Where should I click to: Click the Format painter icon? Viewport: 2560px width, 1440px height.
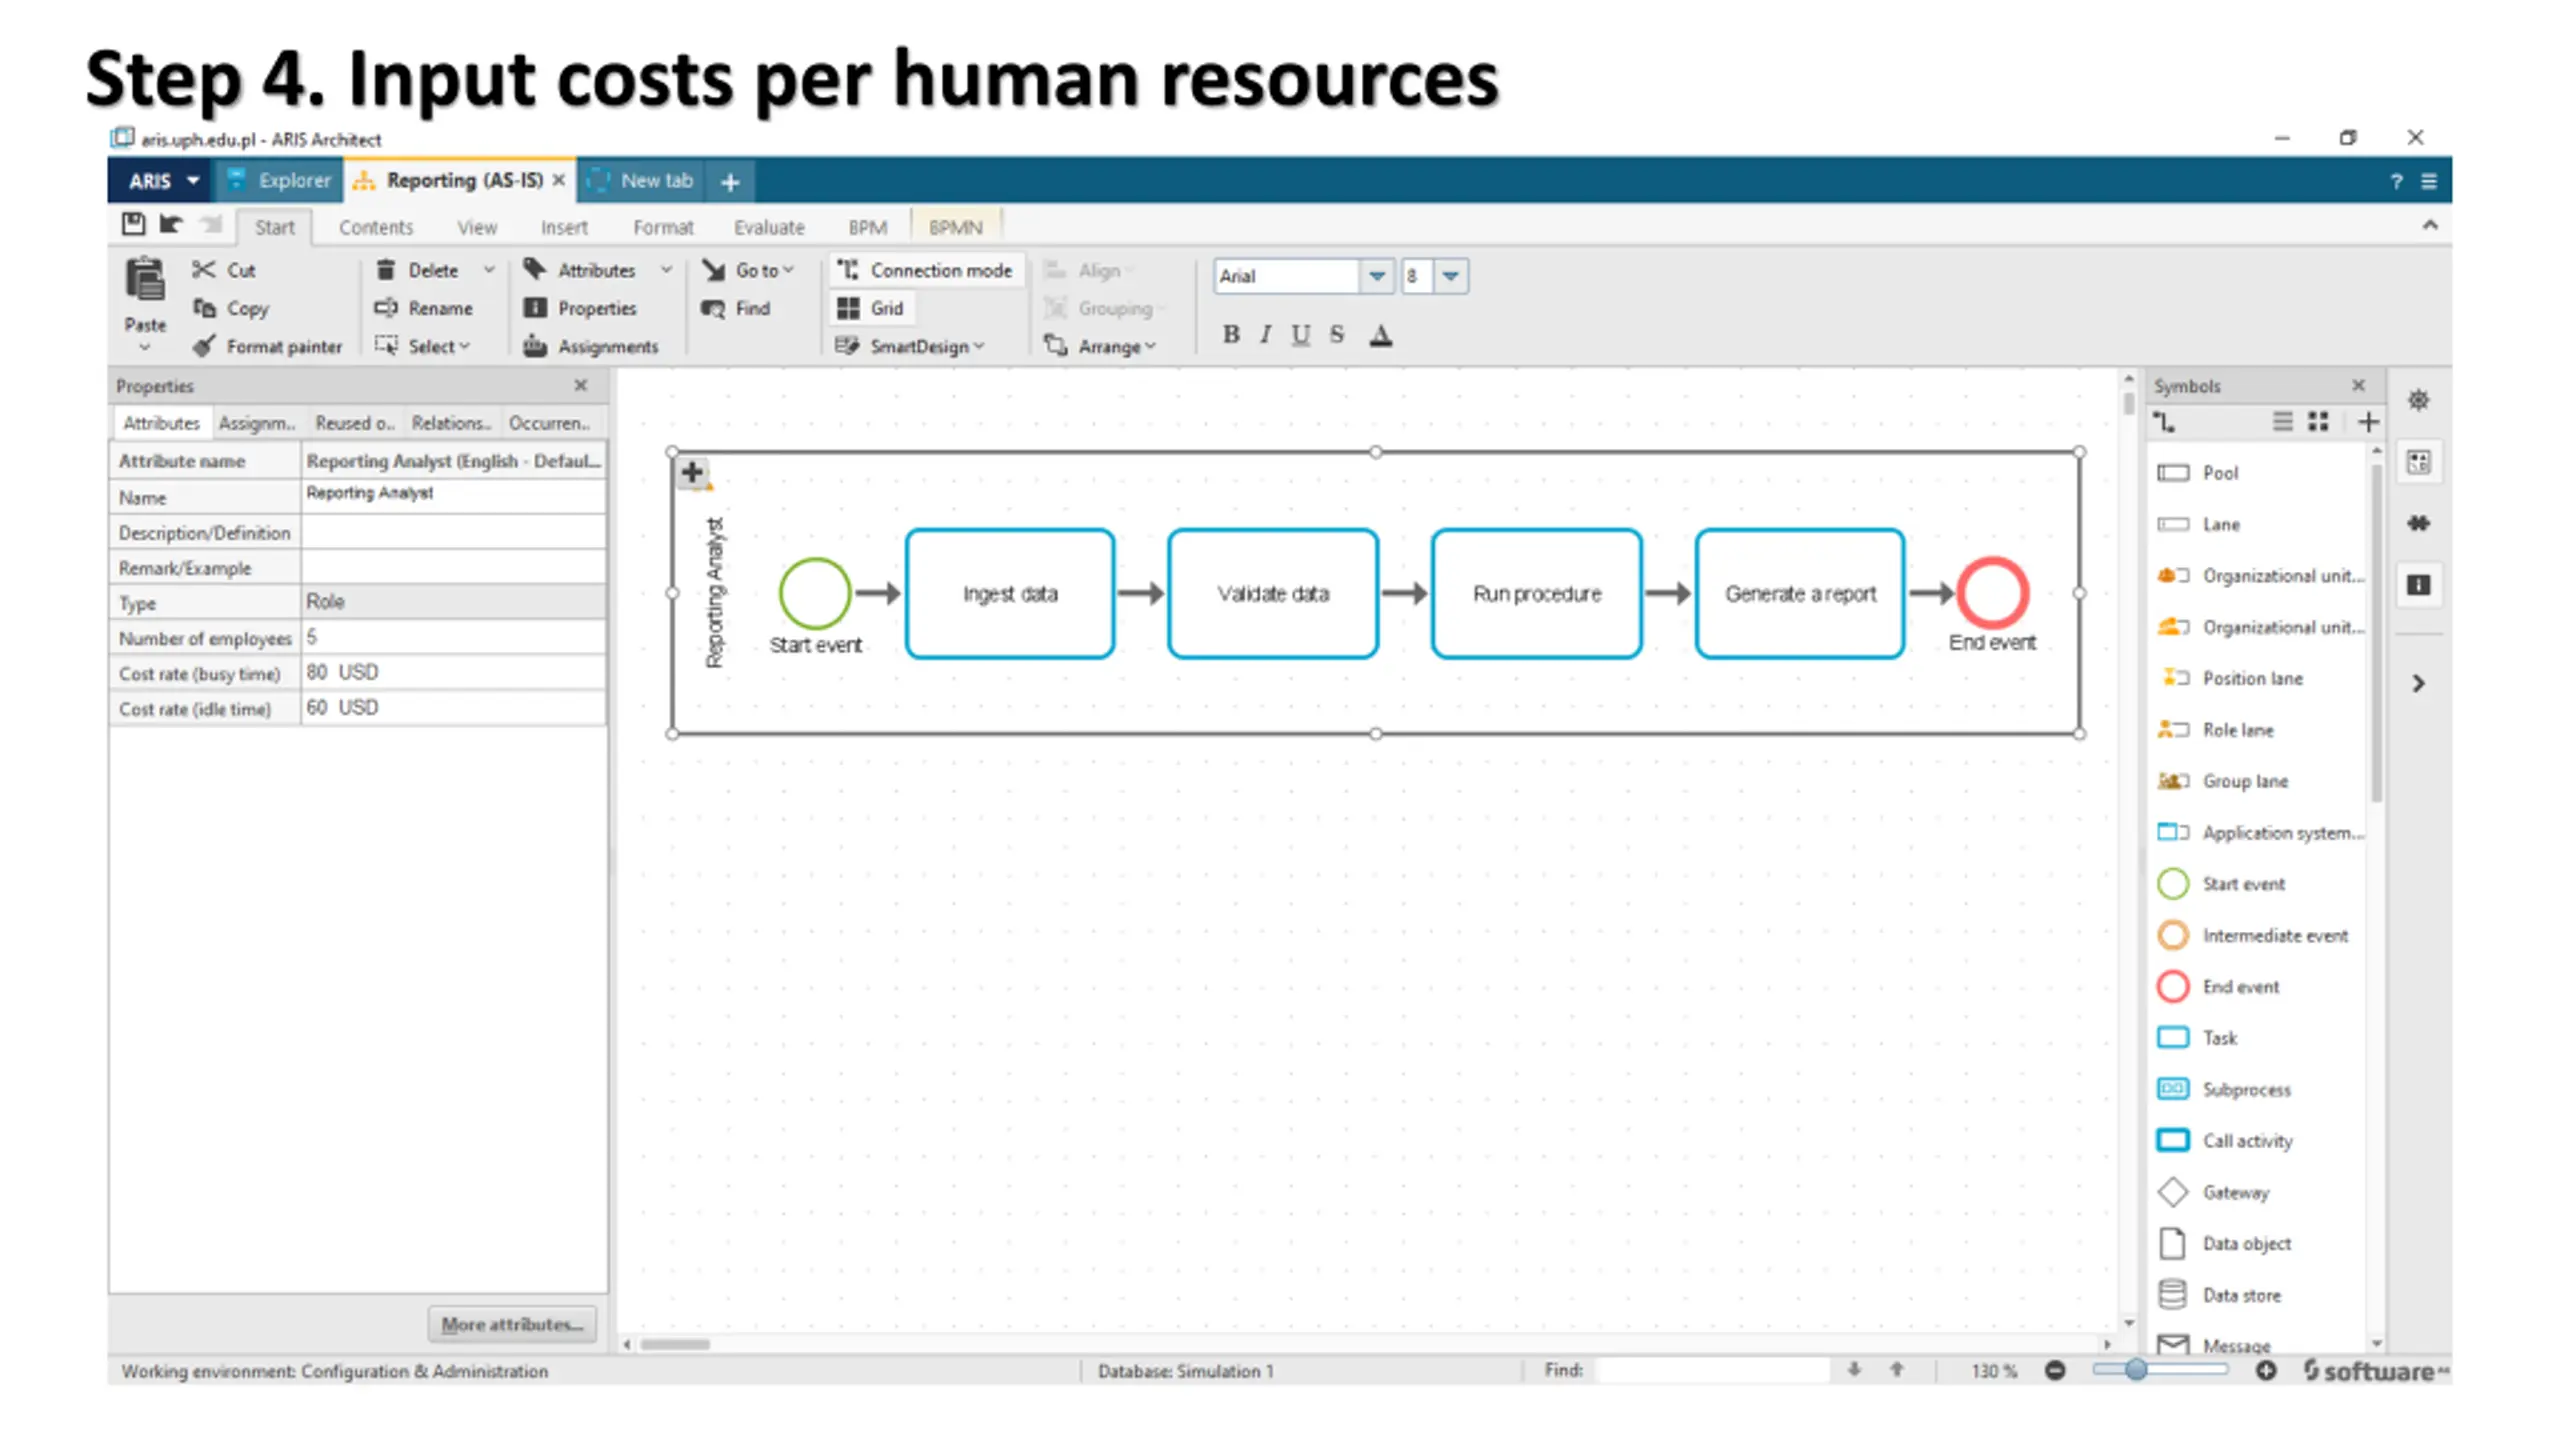tap(204, 346)
